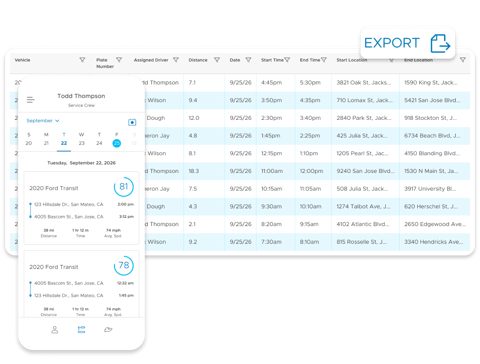The width and height of the screenshot is (480, 364).
Task: Click the 710 Lomax St start location
Action: [x=364, y=100]
